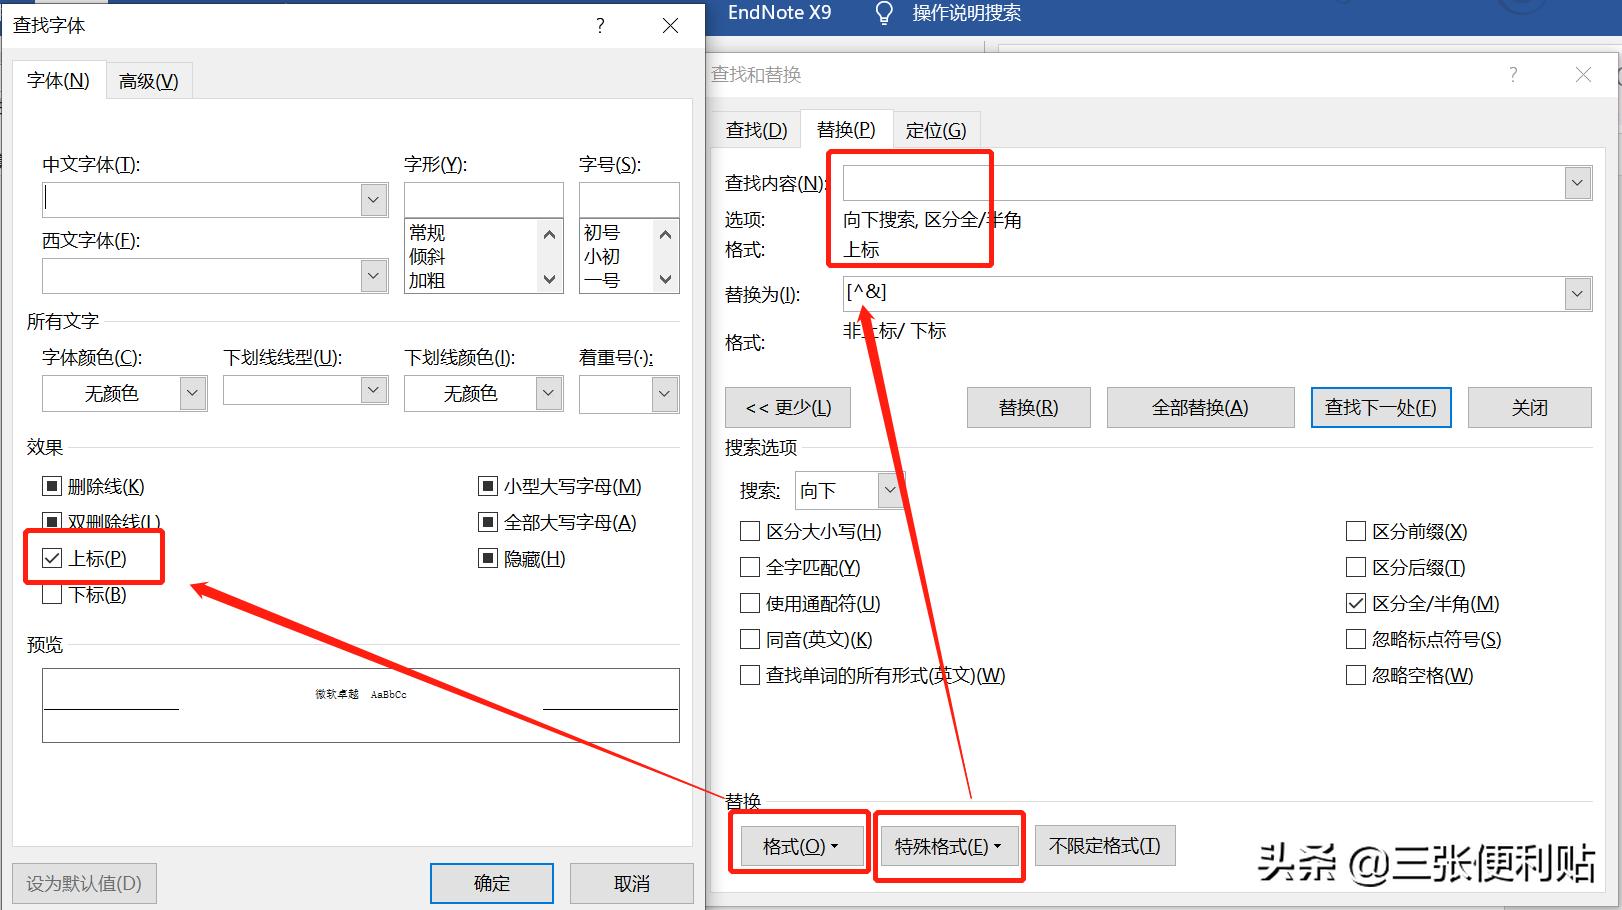Uncheck the 上标(P) superscript checkbox
1622x910 pixels.
(x=52, y=558)
